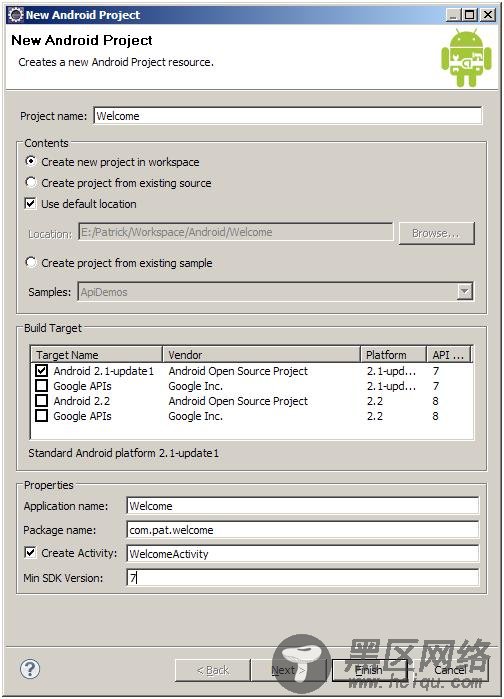
Task: Click into the Package name field
Action: pos(303,530)
